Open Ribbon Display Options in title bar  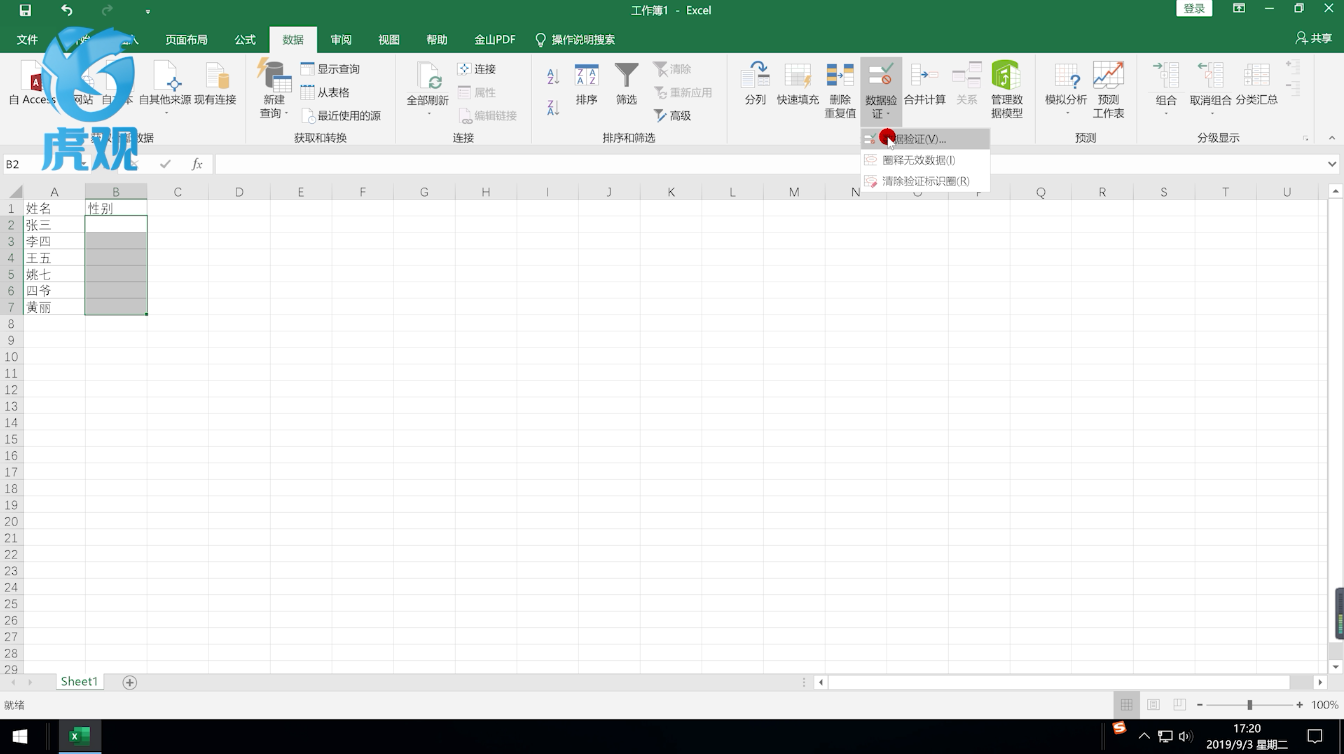point(1239,9)
